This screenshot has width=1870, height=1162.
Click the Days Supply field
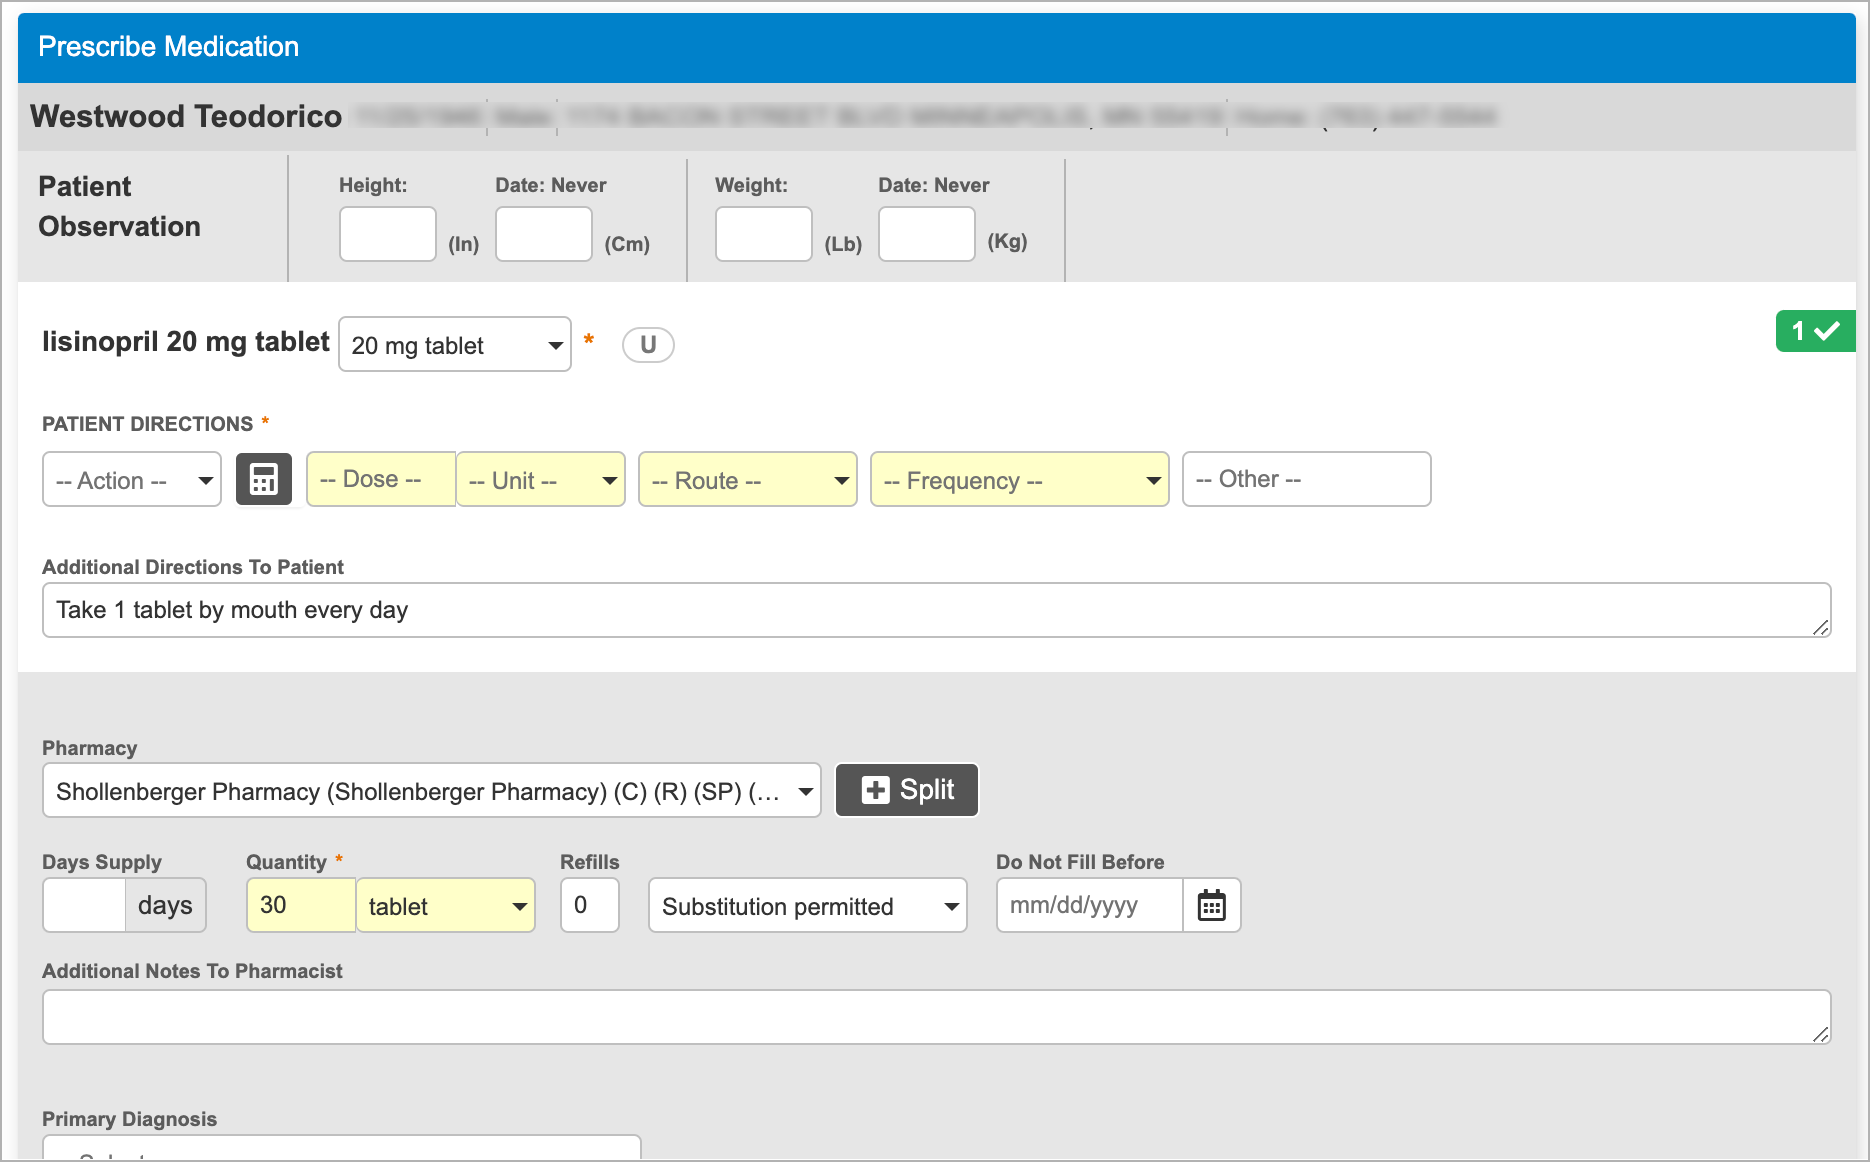[85, 906]
